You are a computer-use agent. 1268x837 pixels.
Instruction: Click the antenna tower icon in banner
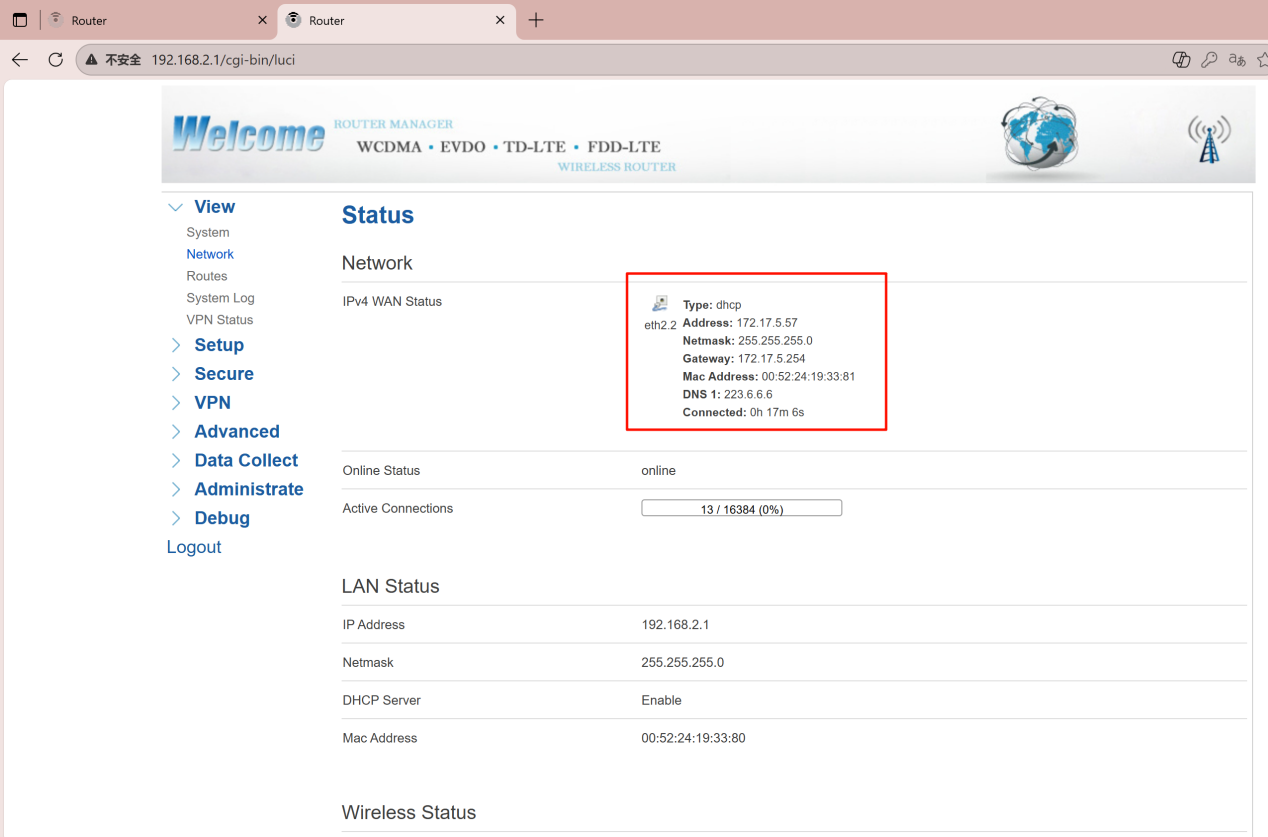[x=1209, y=140]
